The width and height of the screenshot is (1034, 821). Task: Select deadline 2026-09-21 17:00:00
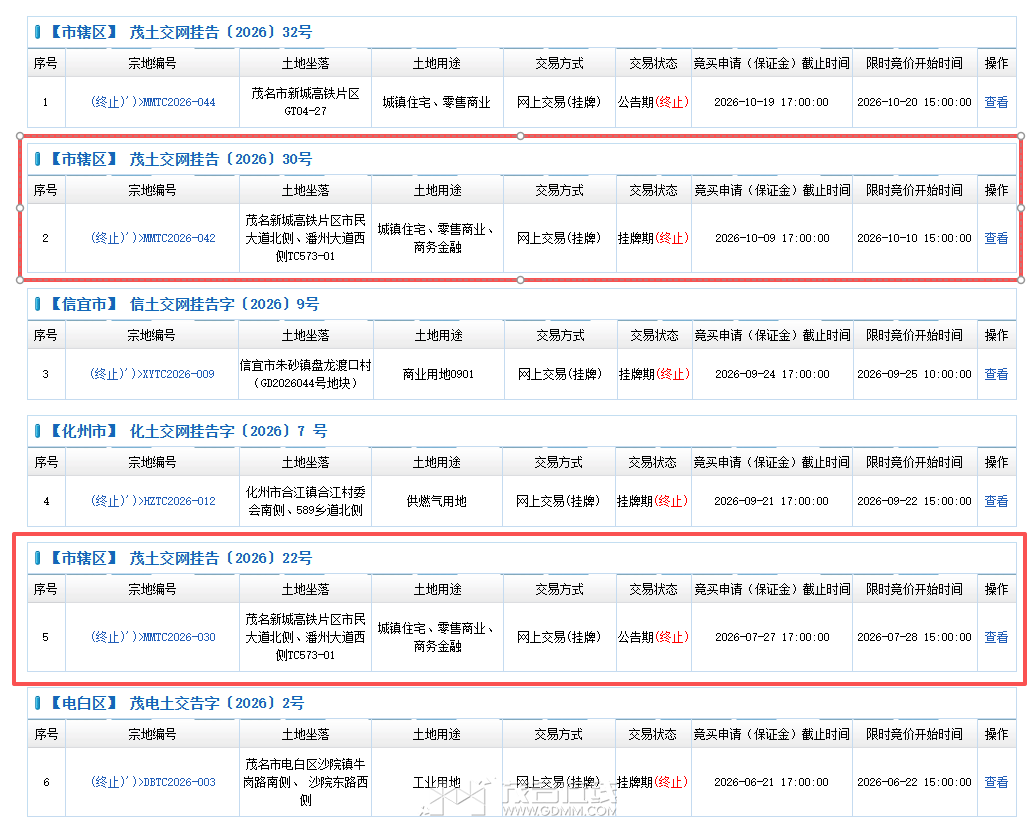[x=772, y=501]
